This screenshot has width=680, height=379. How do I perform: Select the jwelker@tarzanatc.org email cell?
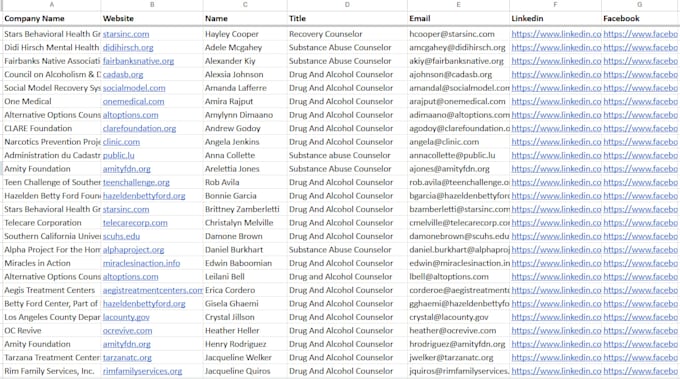coord(458,357)
